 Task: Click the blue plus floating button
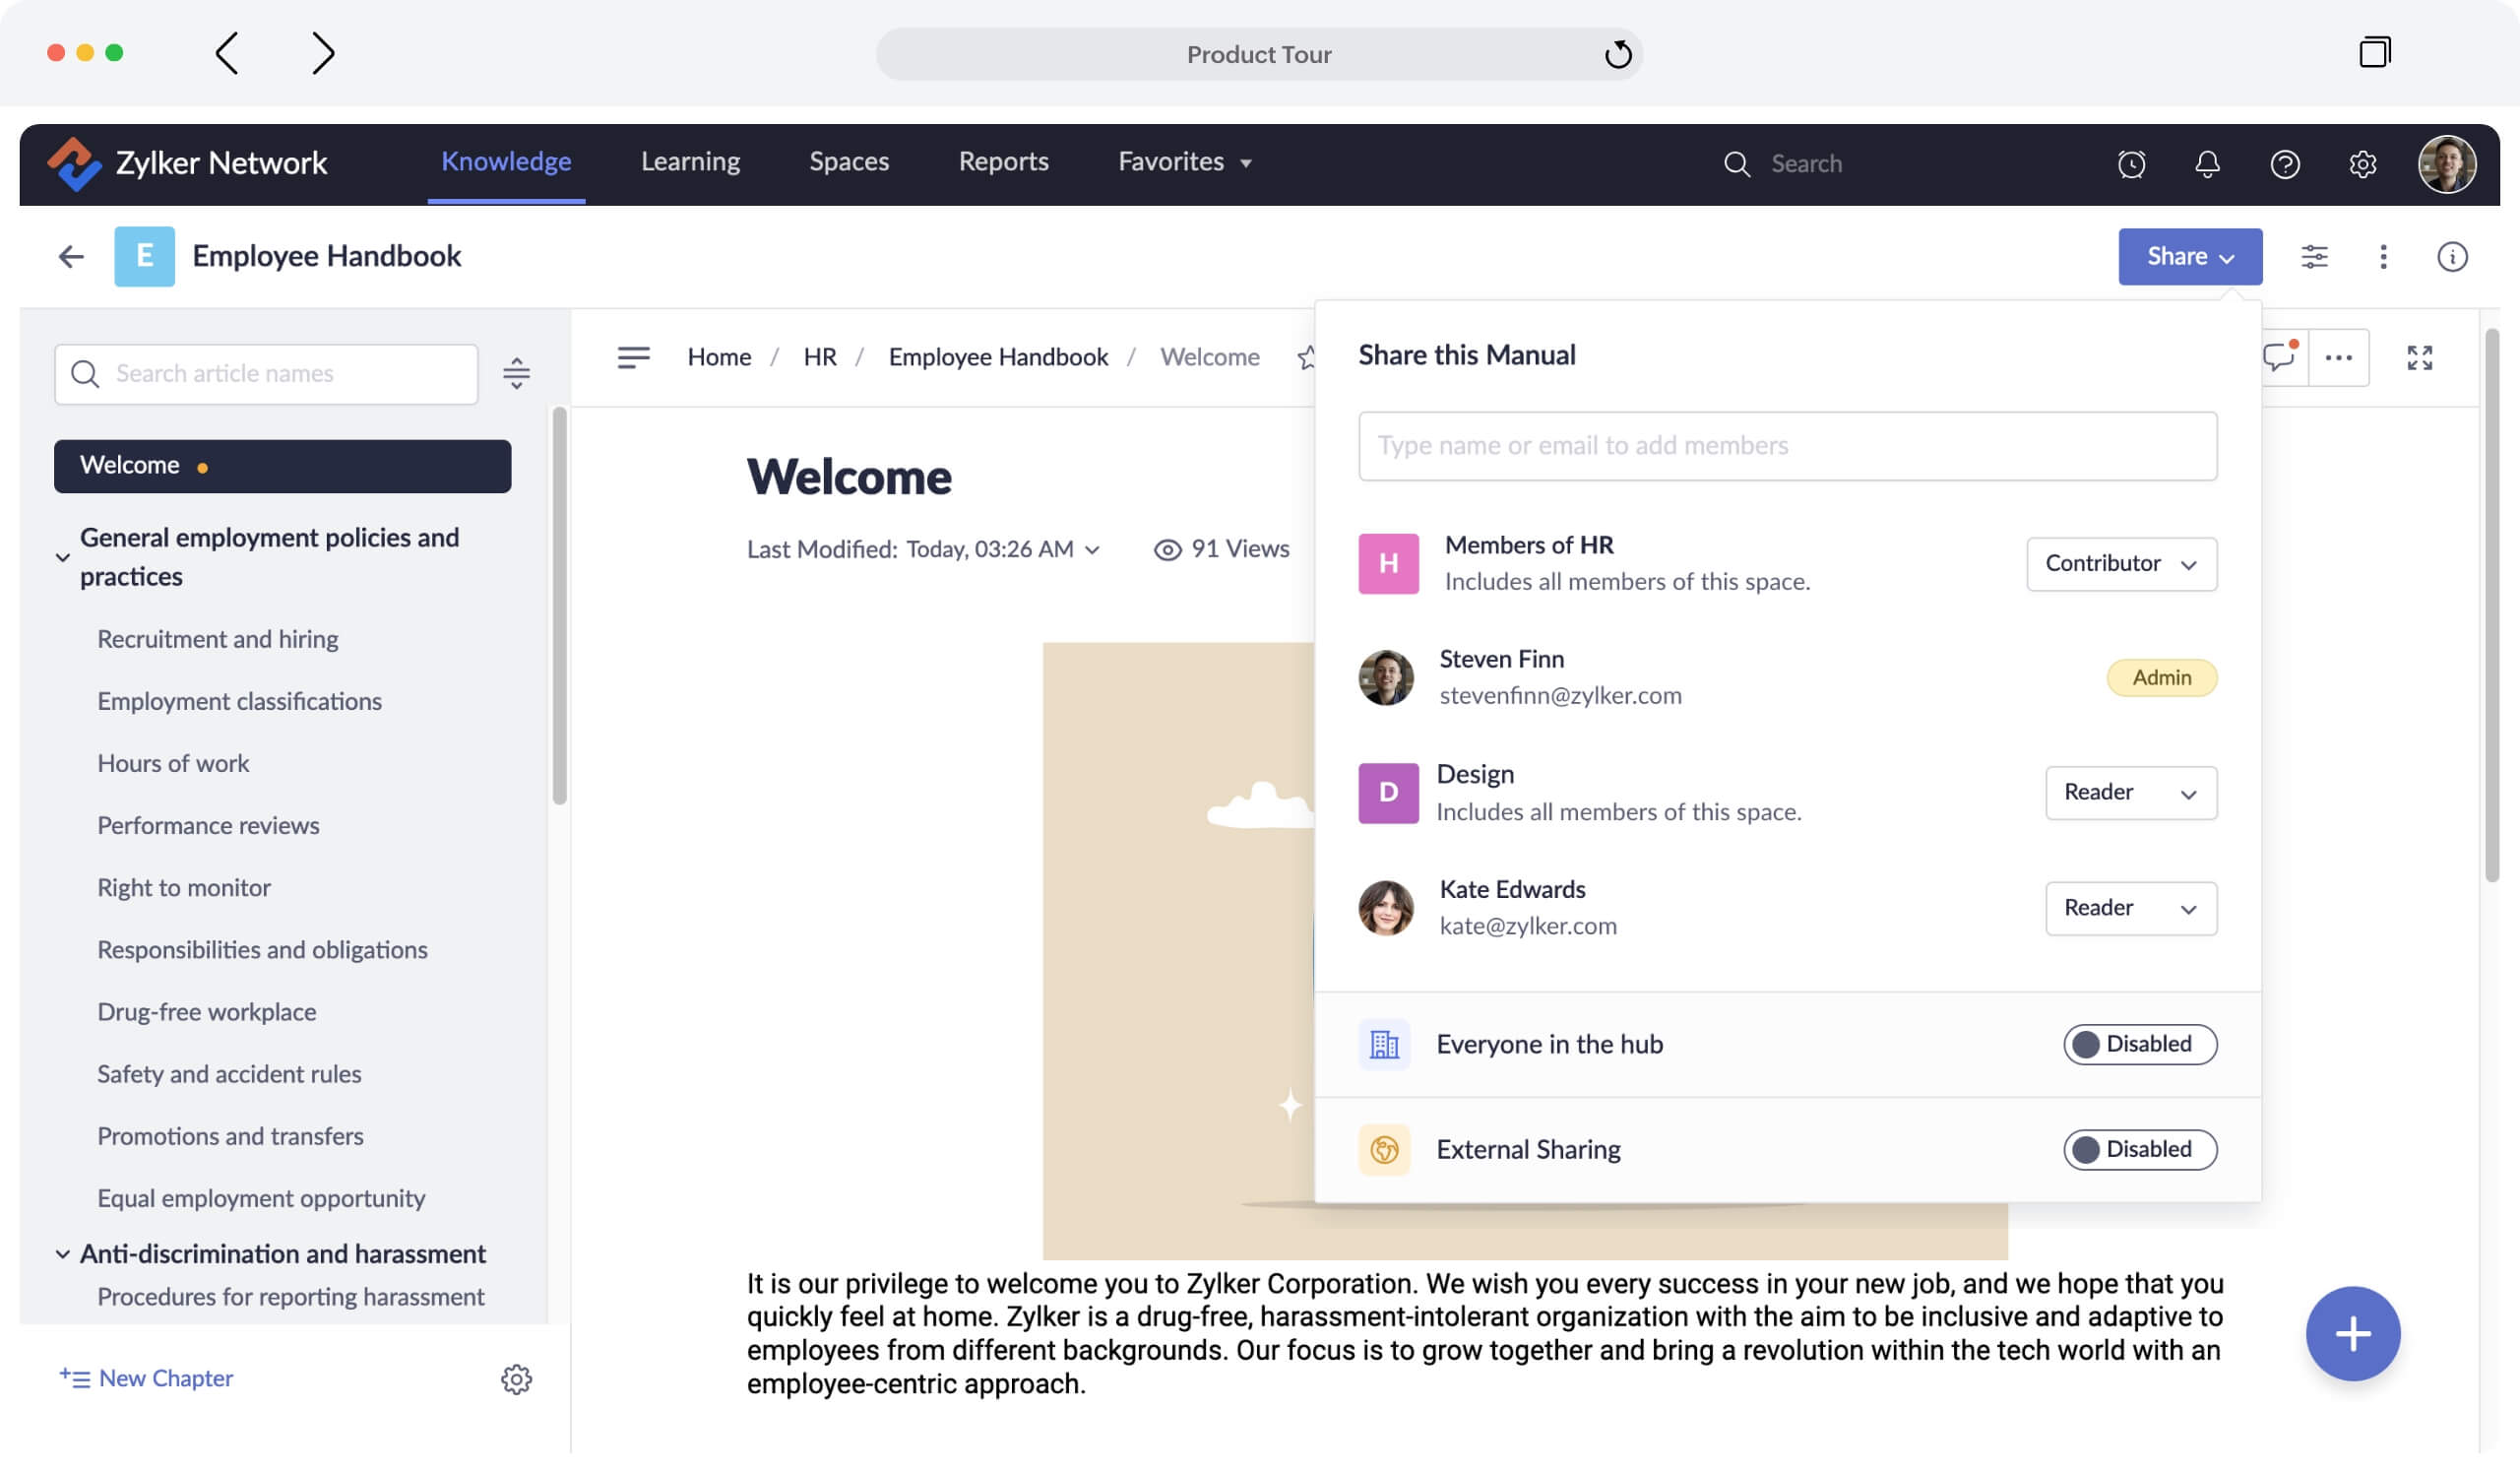coord(2352,1333)
